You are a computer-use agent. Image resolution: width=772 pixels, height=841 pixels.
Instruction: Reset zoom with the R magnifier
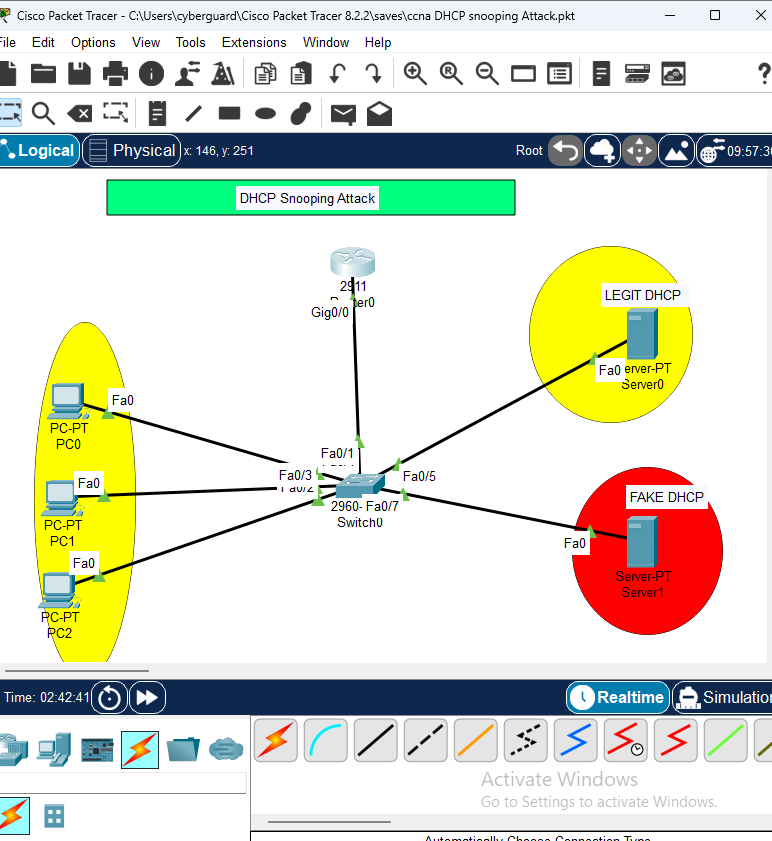[451, 73]
